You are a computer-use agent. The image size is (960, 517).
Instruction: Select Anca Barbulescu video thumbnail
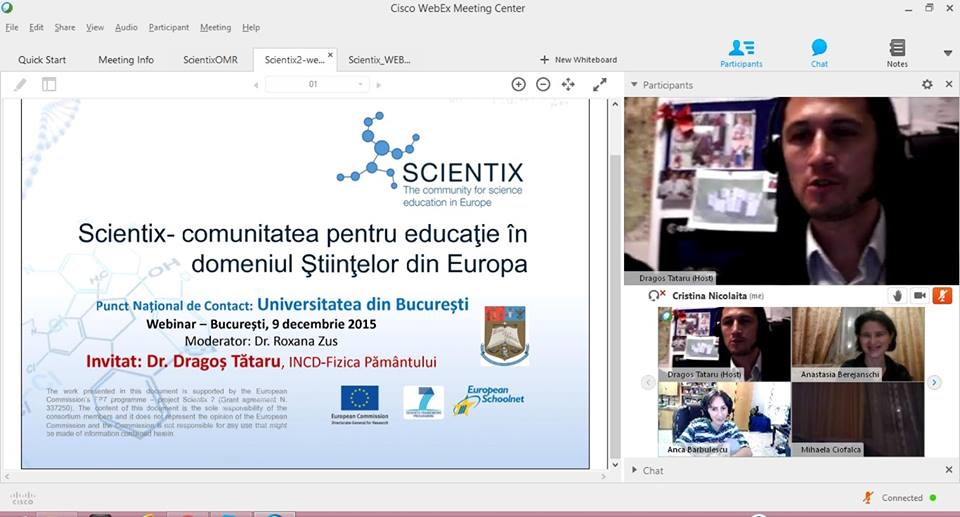point(724,420)
